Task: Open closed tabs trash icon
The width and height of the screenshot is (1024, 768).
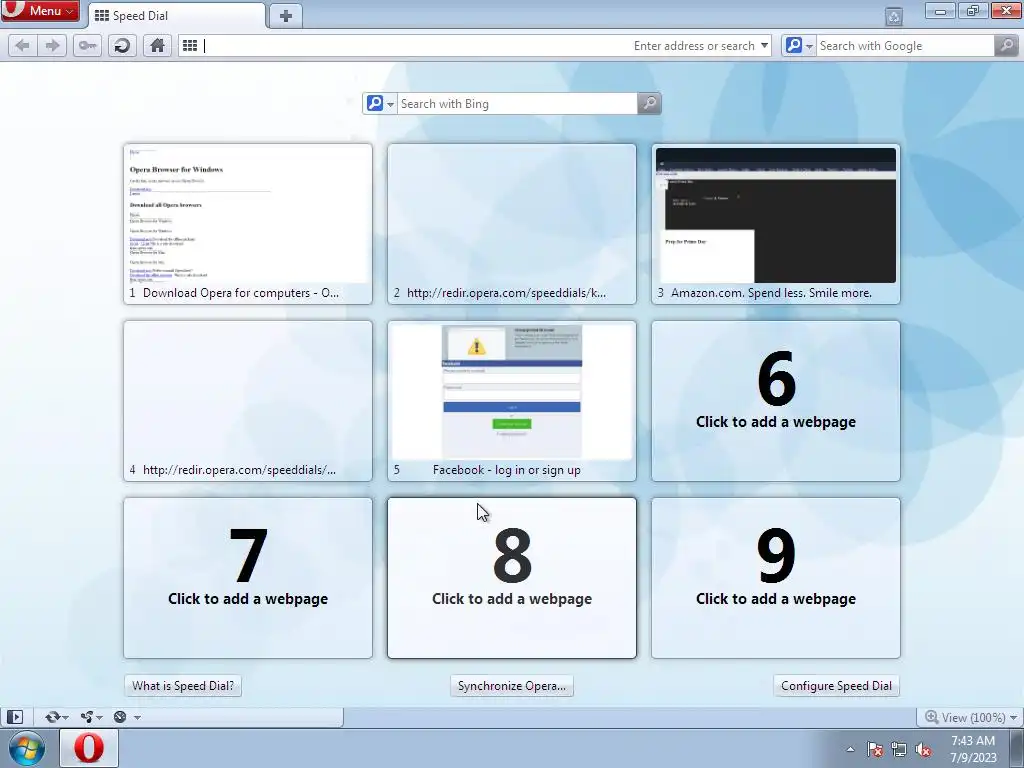Action: (x=893, y=16)
